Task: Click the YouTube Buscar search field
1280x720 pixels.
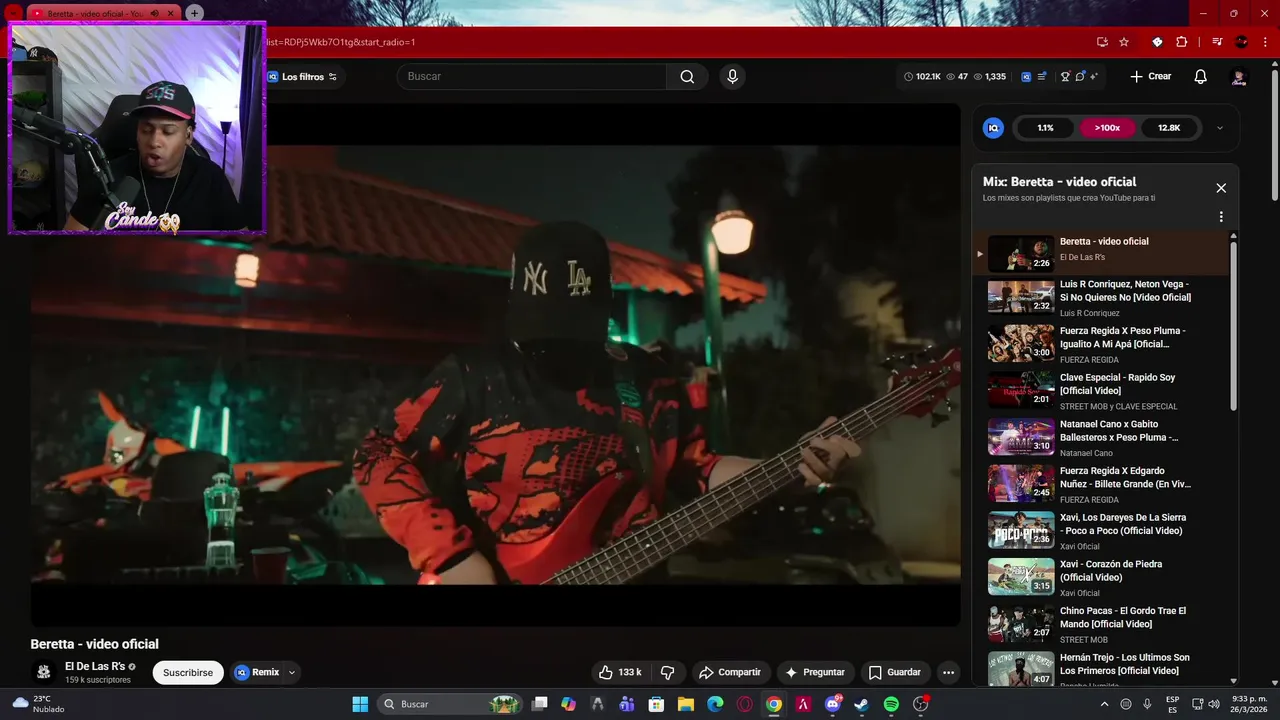Action: click(x=531, y=77)
